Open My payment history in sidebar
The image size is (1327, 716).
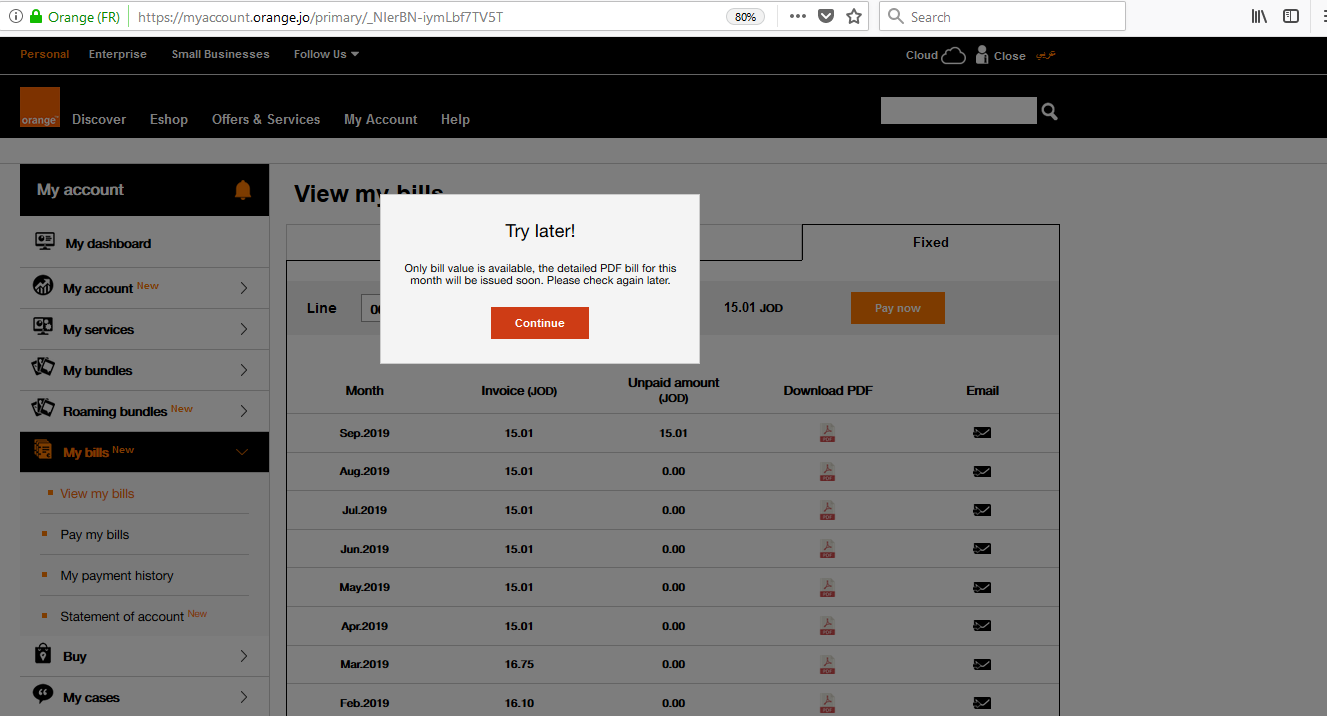point(117,576)
